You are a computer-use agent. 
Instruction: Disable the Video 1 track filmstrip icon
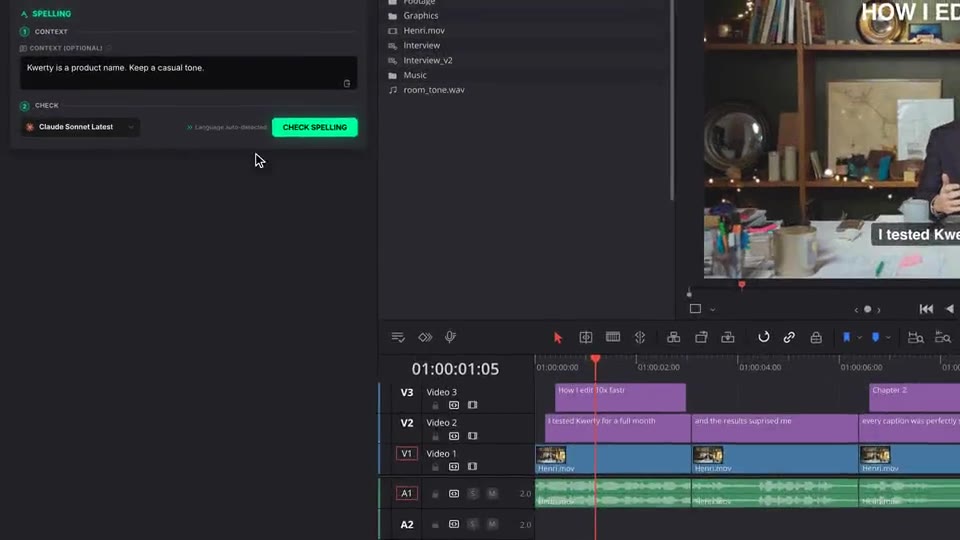coord(473,467)
